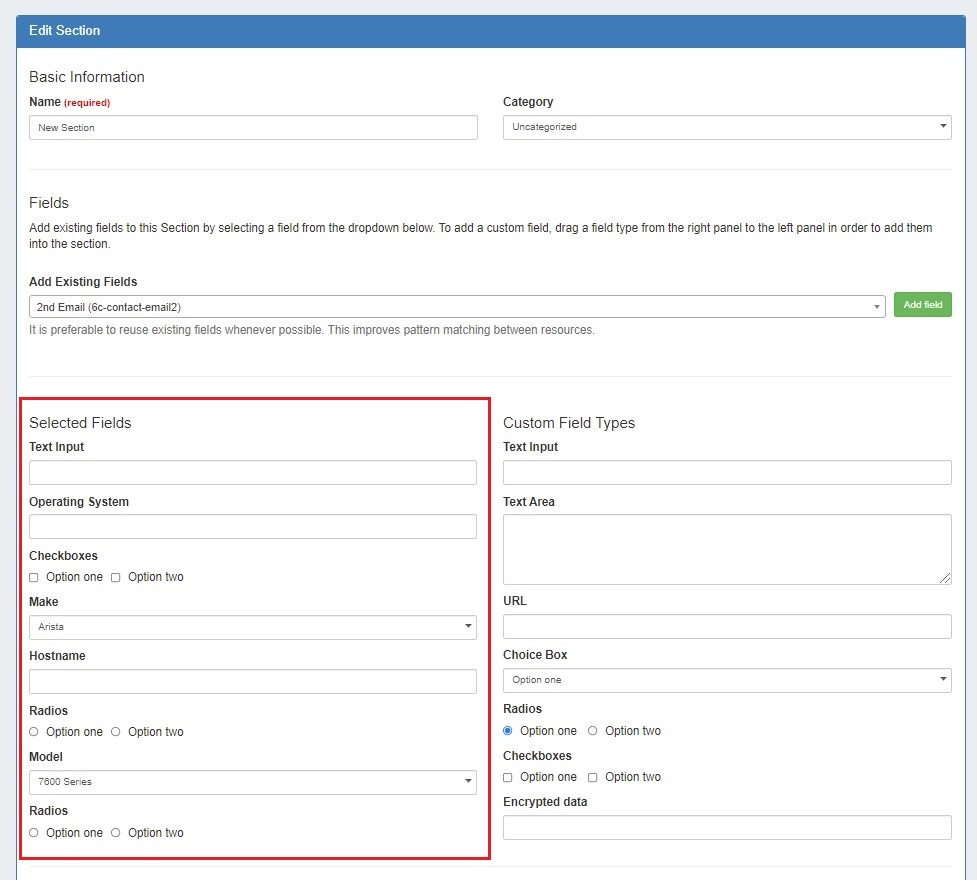The height and width of the screenshot is (880, 977).
Task: Tick Option two checkbox in Custom Field Types
Action: [x=593, y=777]
